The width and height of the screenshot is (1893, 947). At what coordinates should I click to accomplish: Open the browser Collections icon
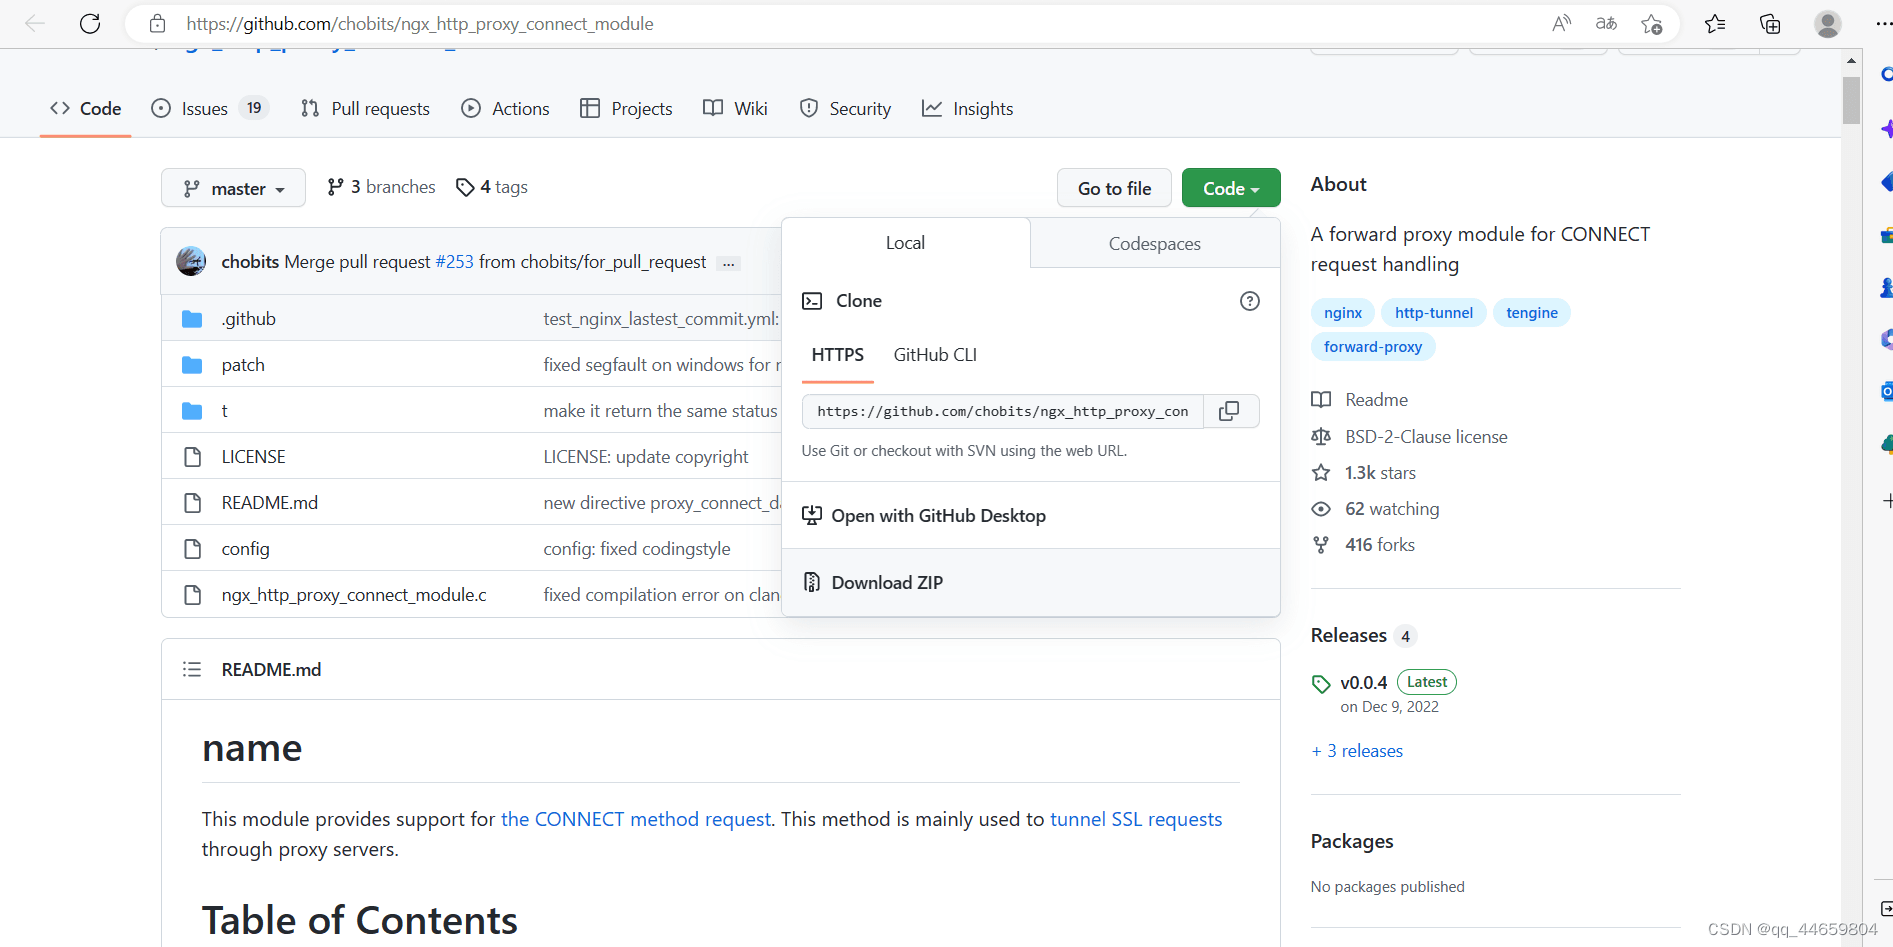1770,24
